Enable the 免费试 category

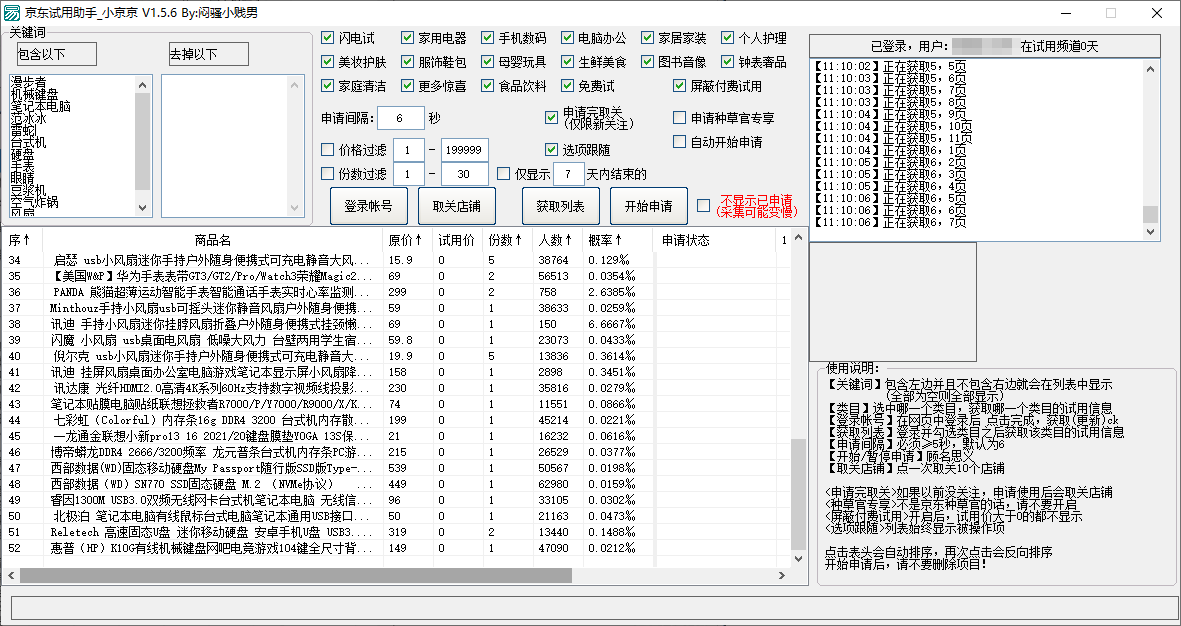point(568,85)
